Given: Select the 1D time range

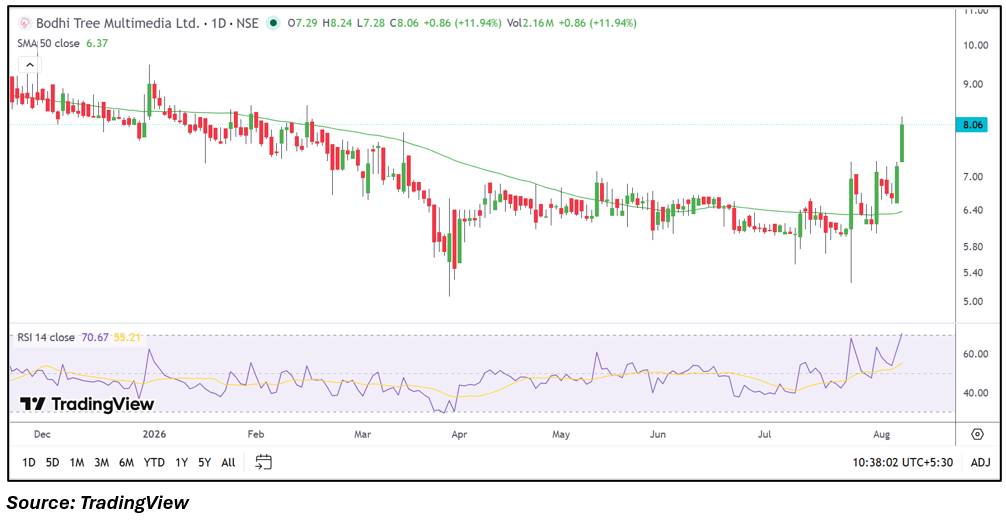Looking at the screenshot, I should pyautogui.click(x=29, y=462).
